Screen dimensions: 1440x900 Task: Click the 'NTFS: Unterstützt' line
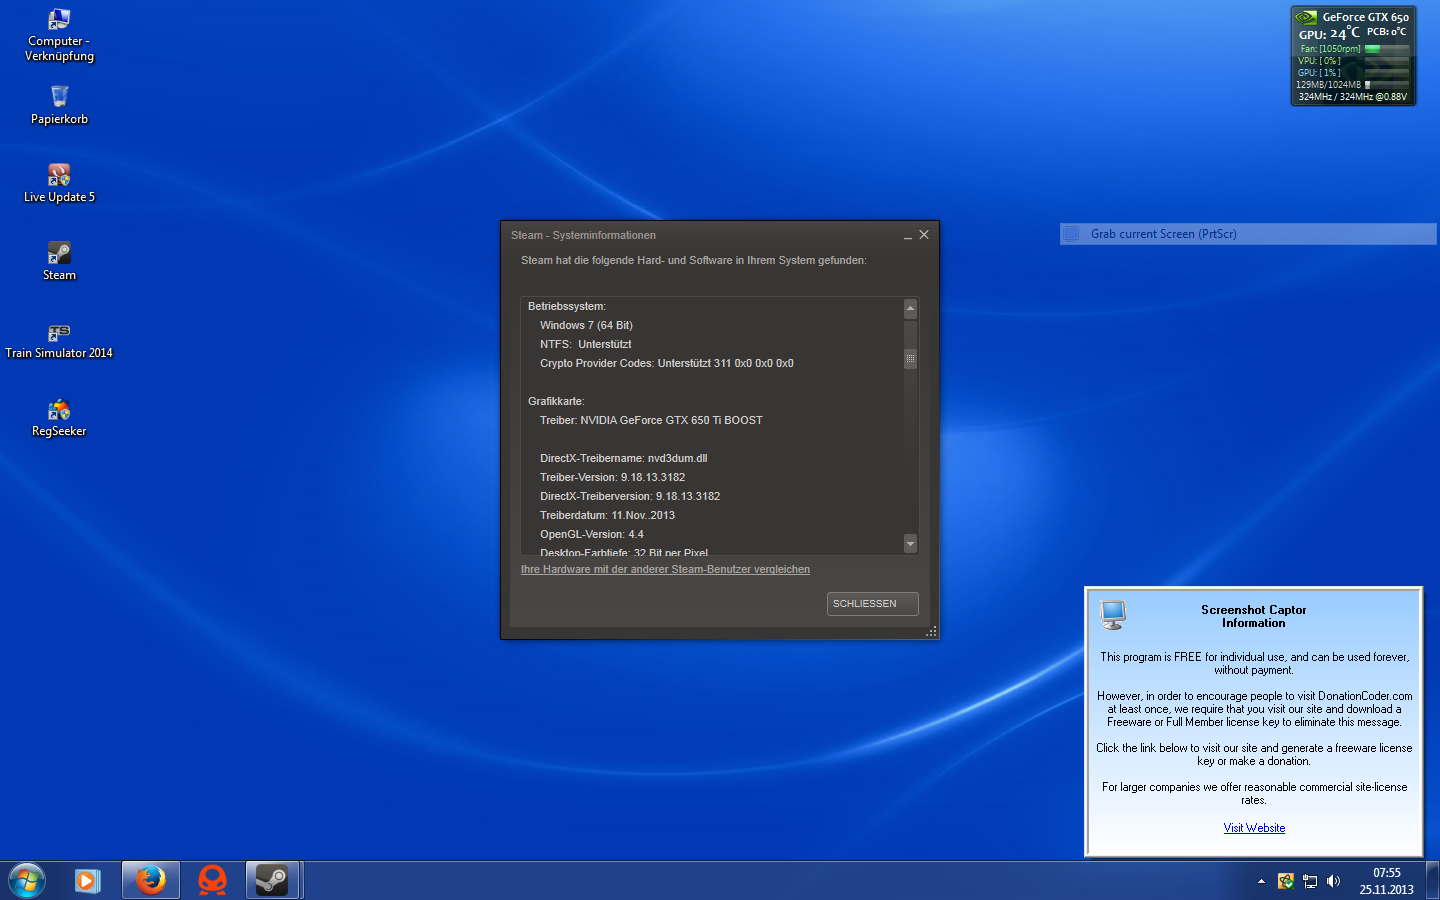pyautogui.click(x=585, y=345)
